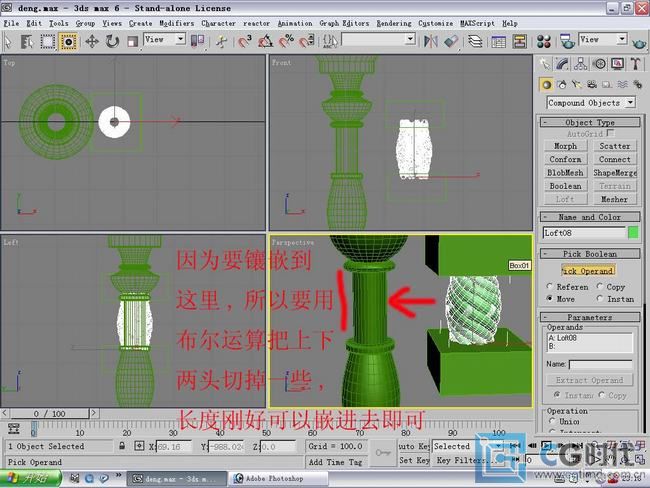Click Use Pivot Point Center icon

[197, 41]
